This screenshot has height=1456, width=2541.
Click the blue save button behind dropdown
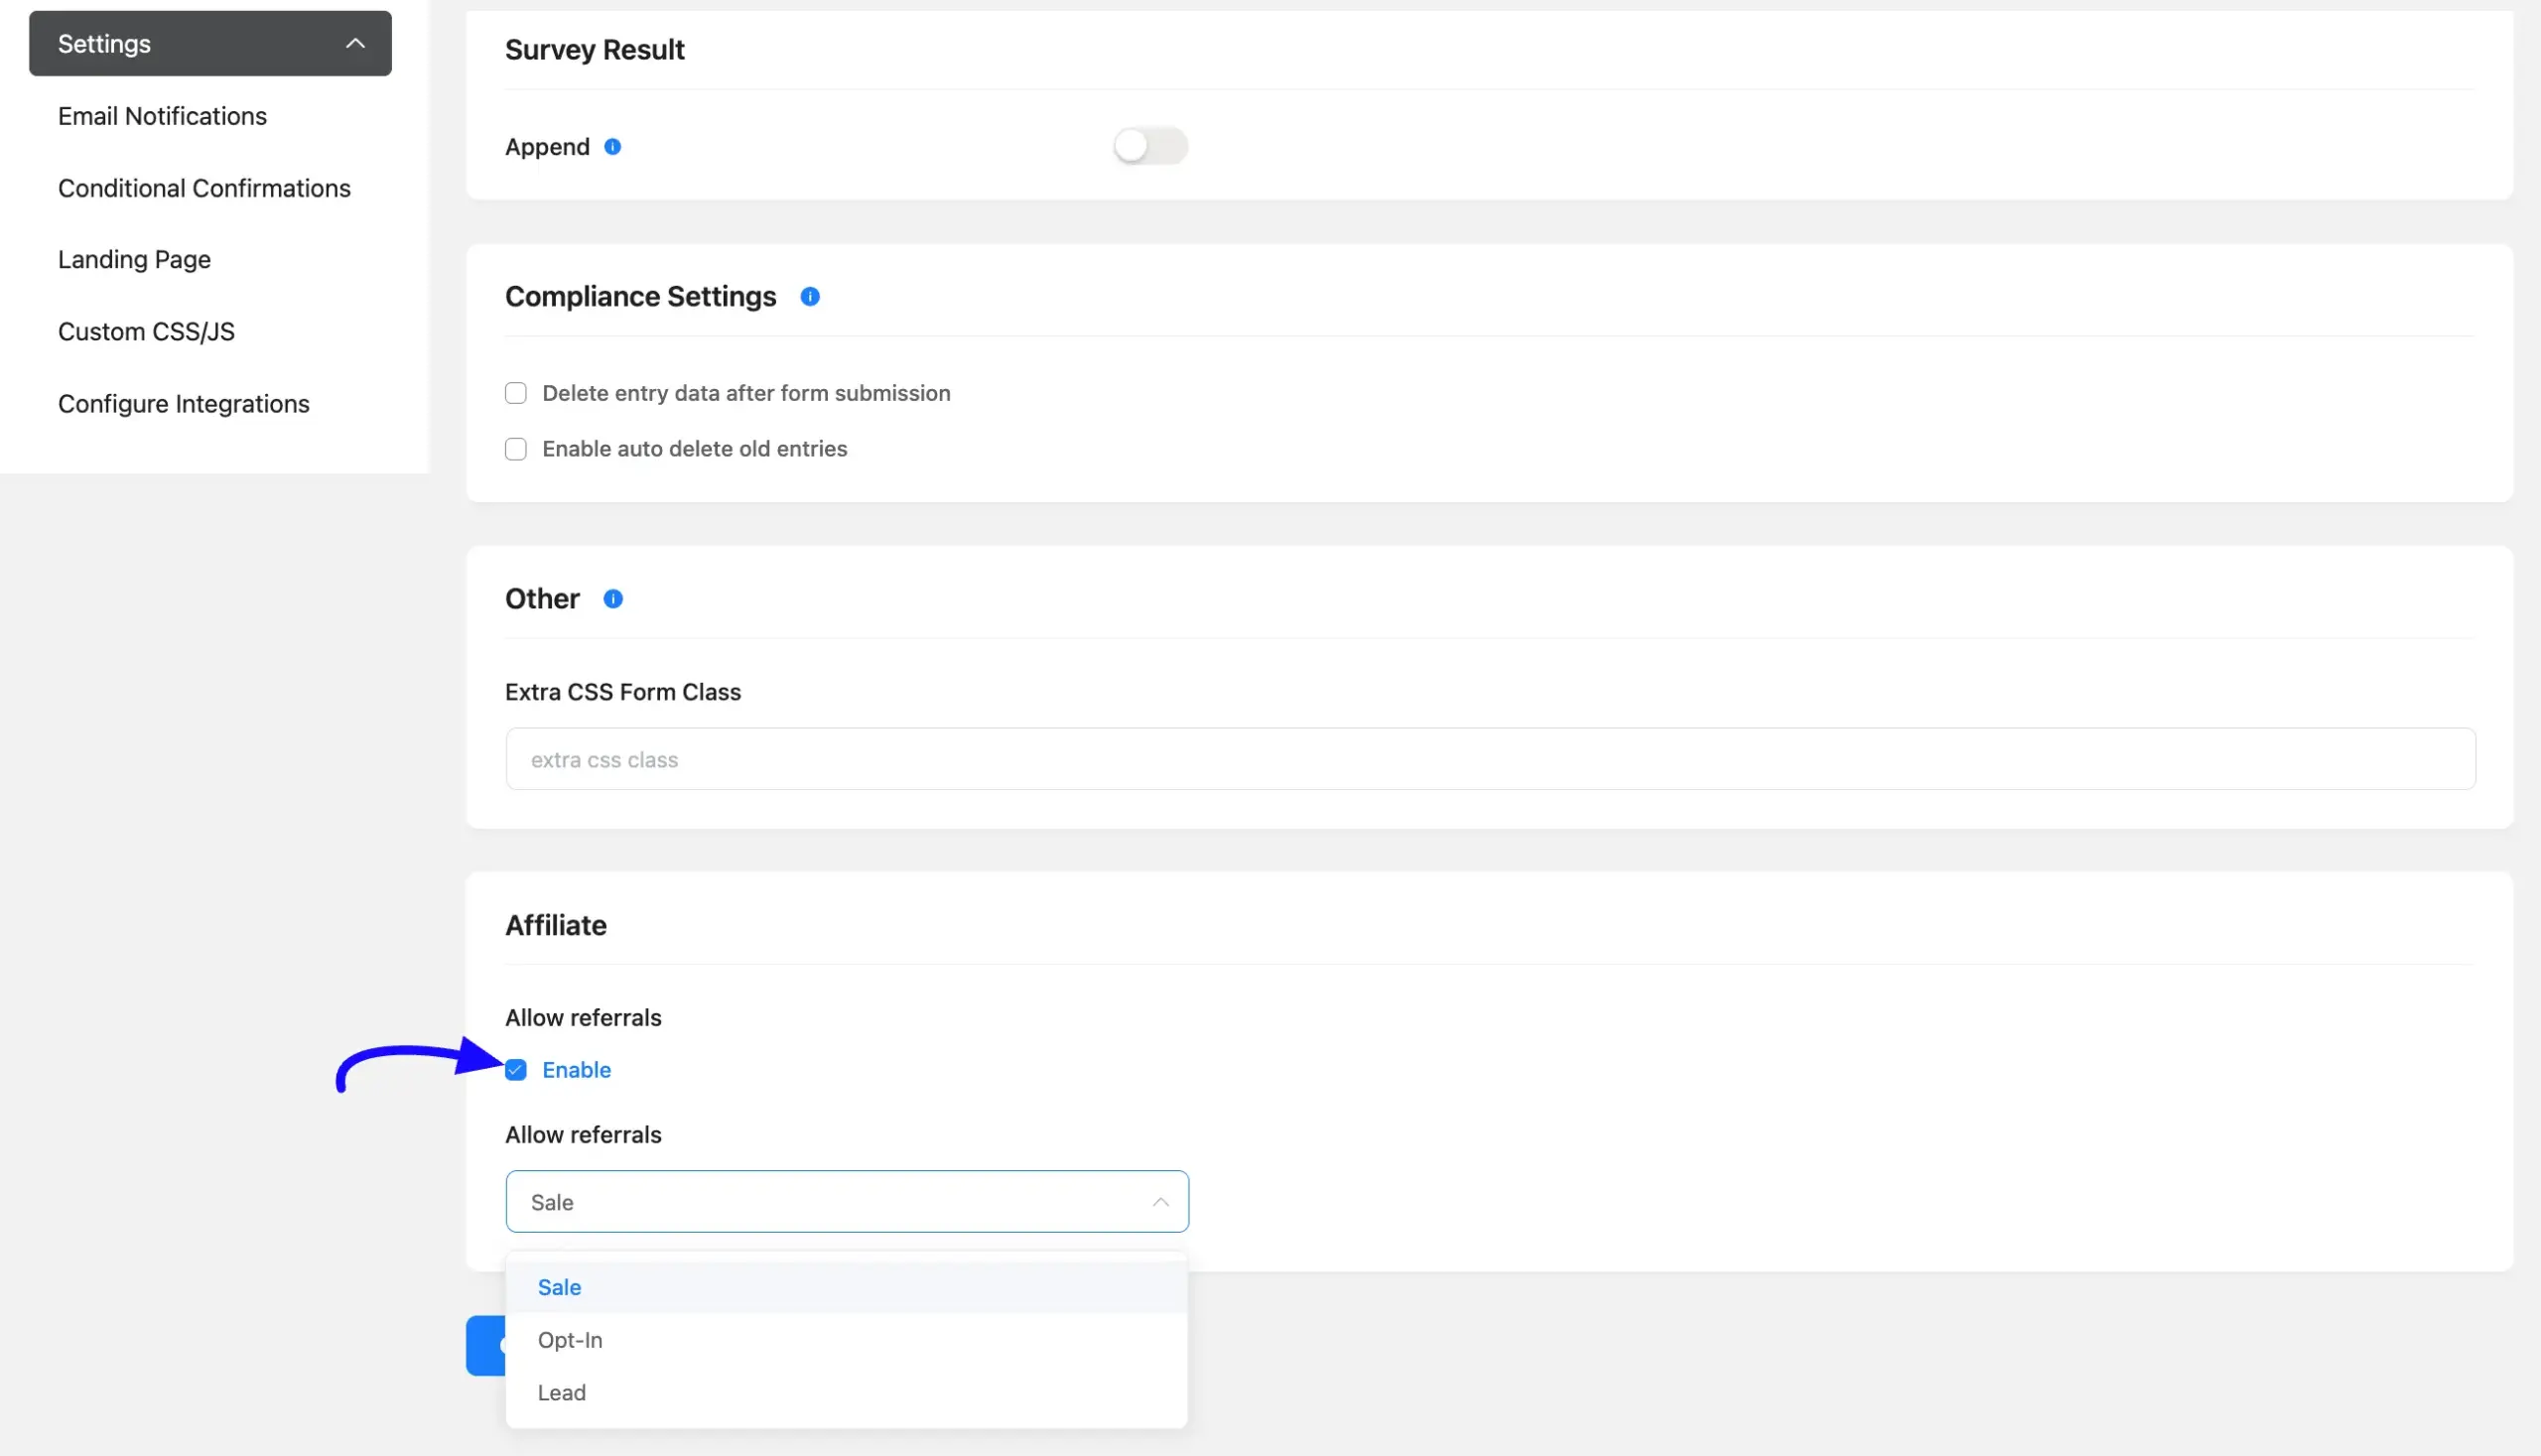point(485,1346)
